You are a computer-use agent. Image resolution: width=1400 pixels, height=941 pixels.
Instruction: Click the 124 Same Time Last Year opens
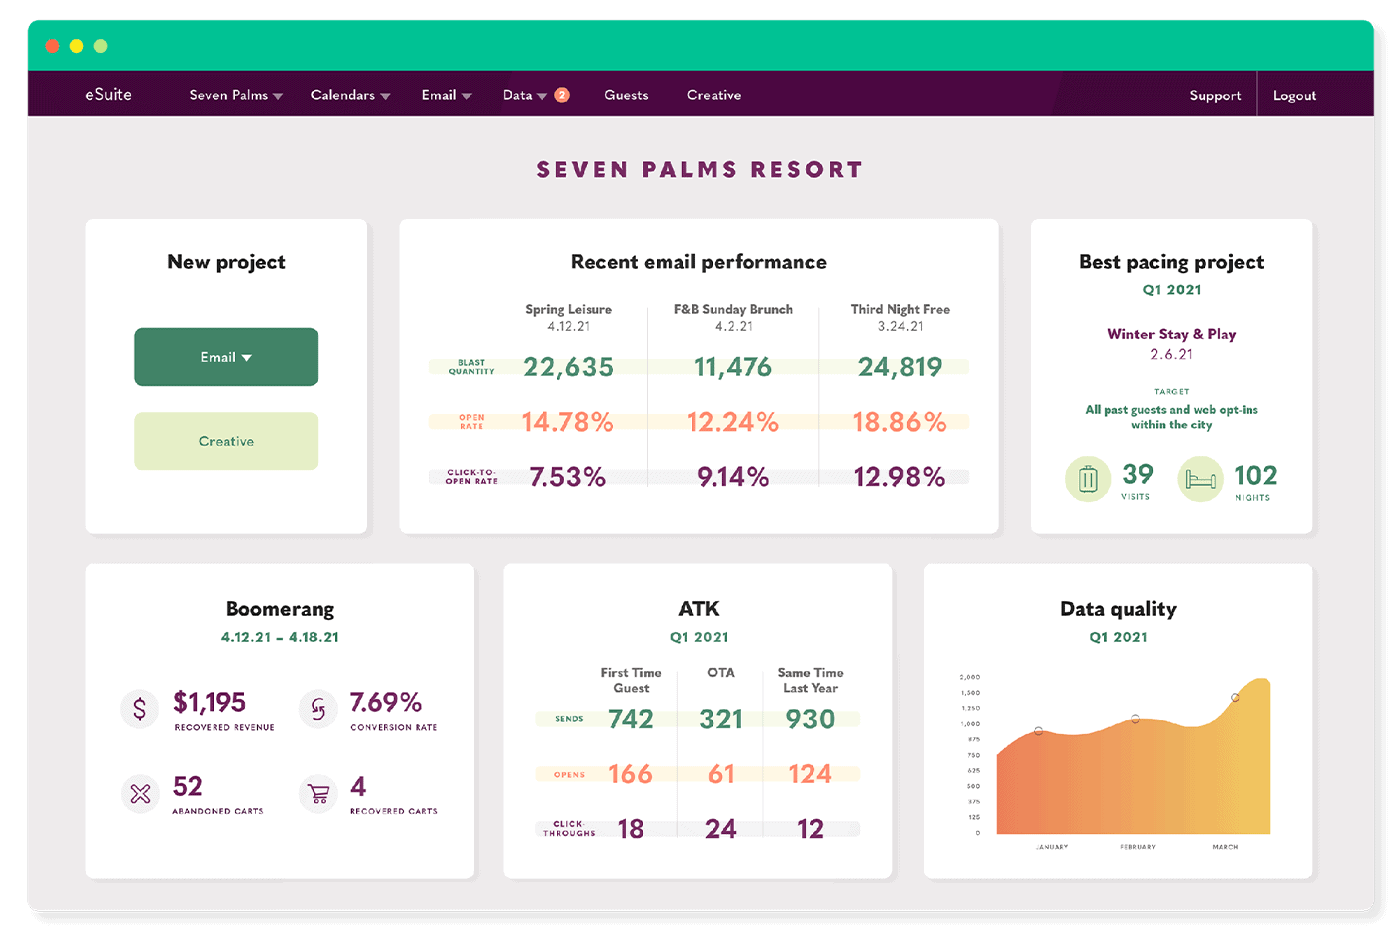810,774
